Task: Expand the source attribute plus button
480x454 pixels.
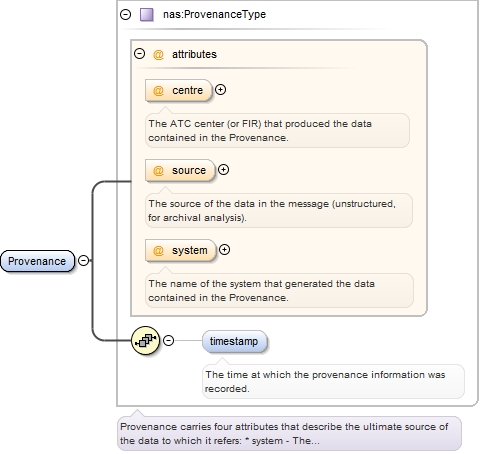Action: [x=223, y=170]
